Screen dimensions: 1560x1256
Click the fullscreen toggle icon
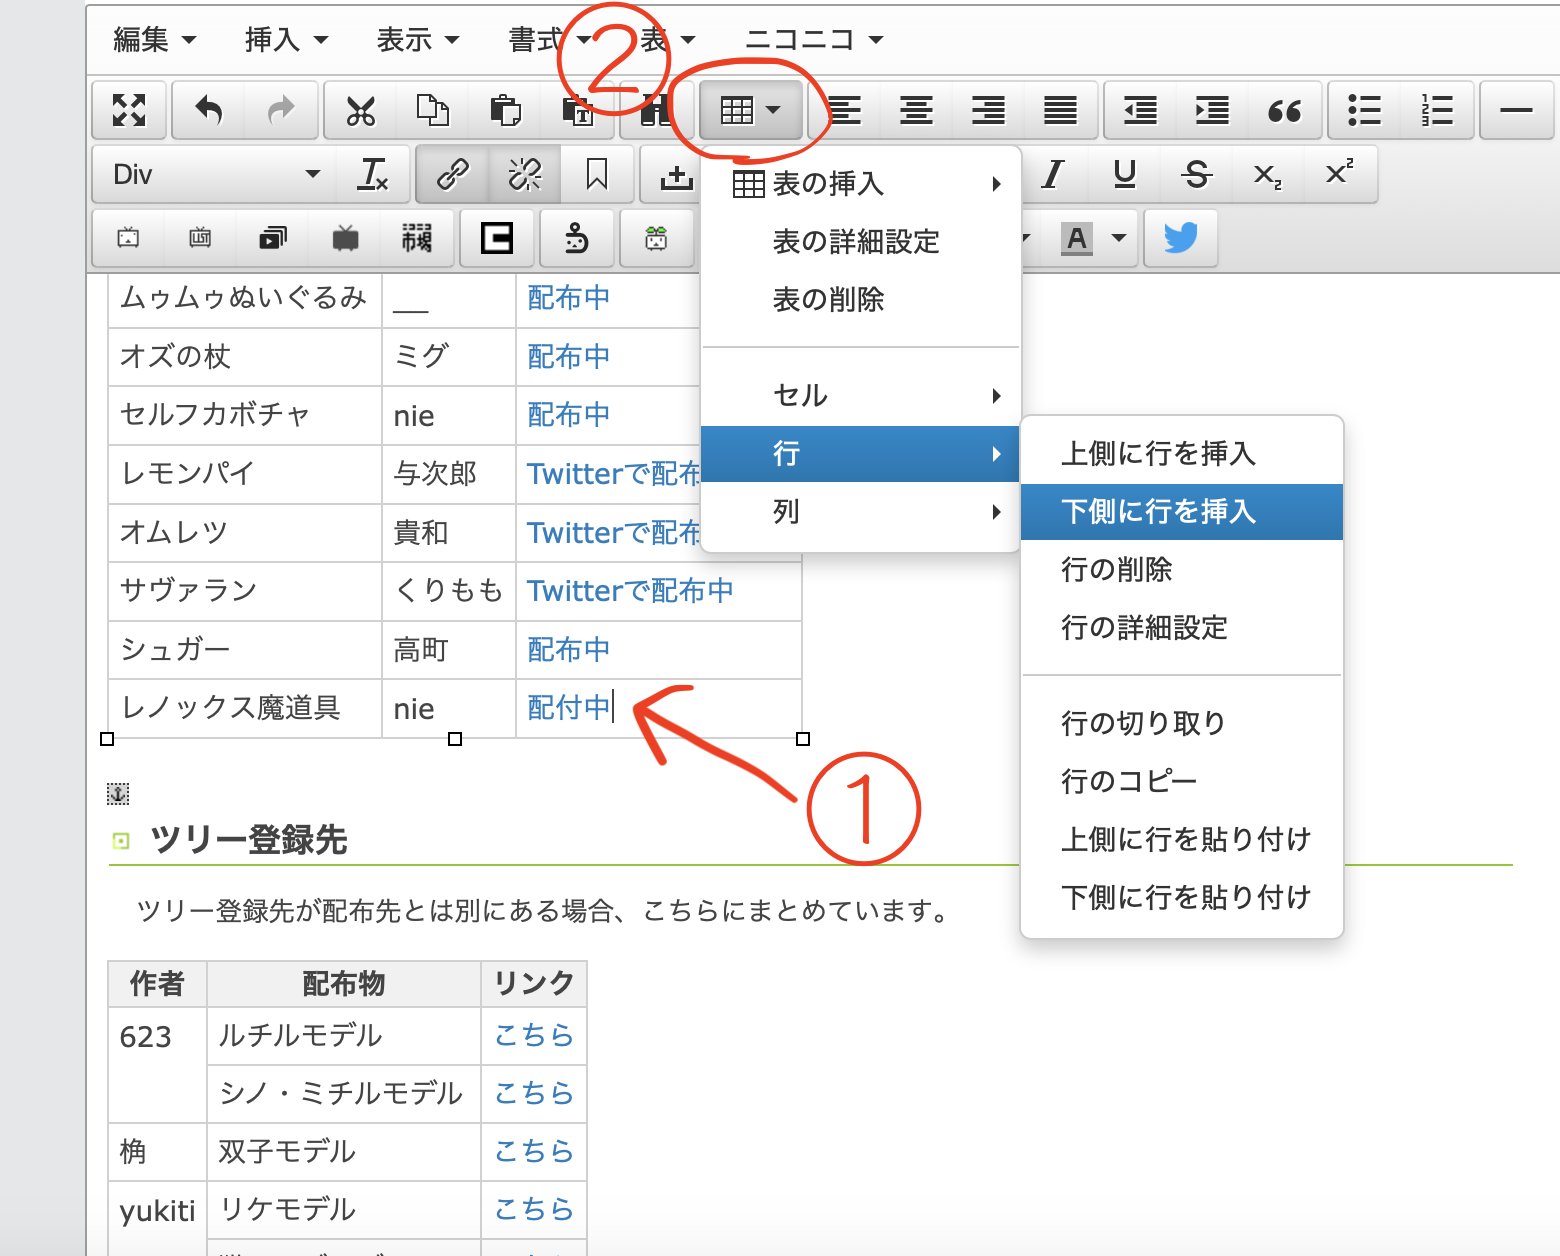pos(129,110)
